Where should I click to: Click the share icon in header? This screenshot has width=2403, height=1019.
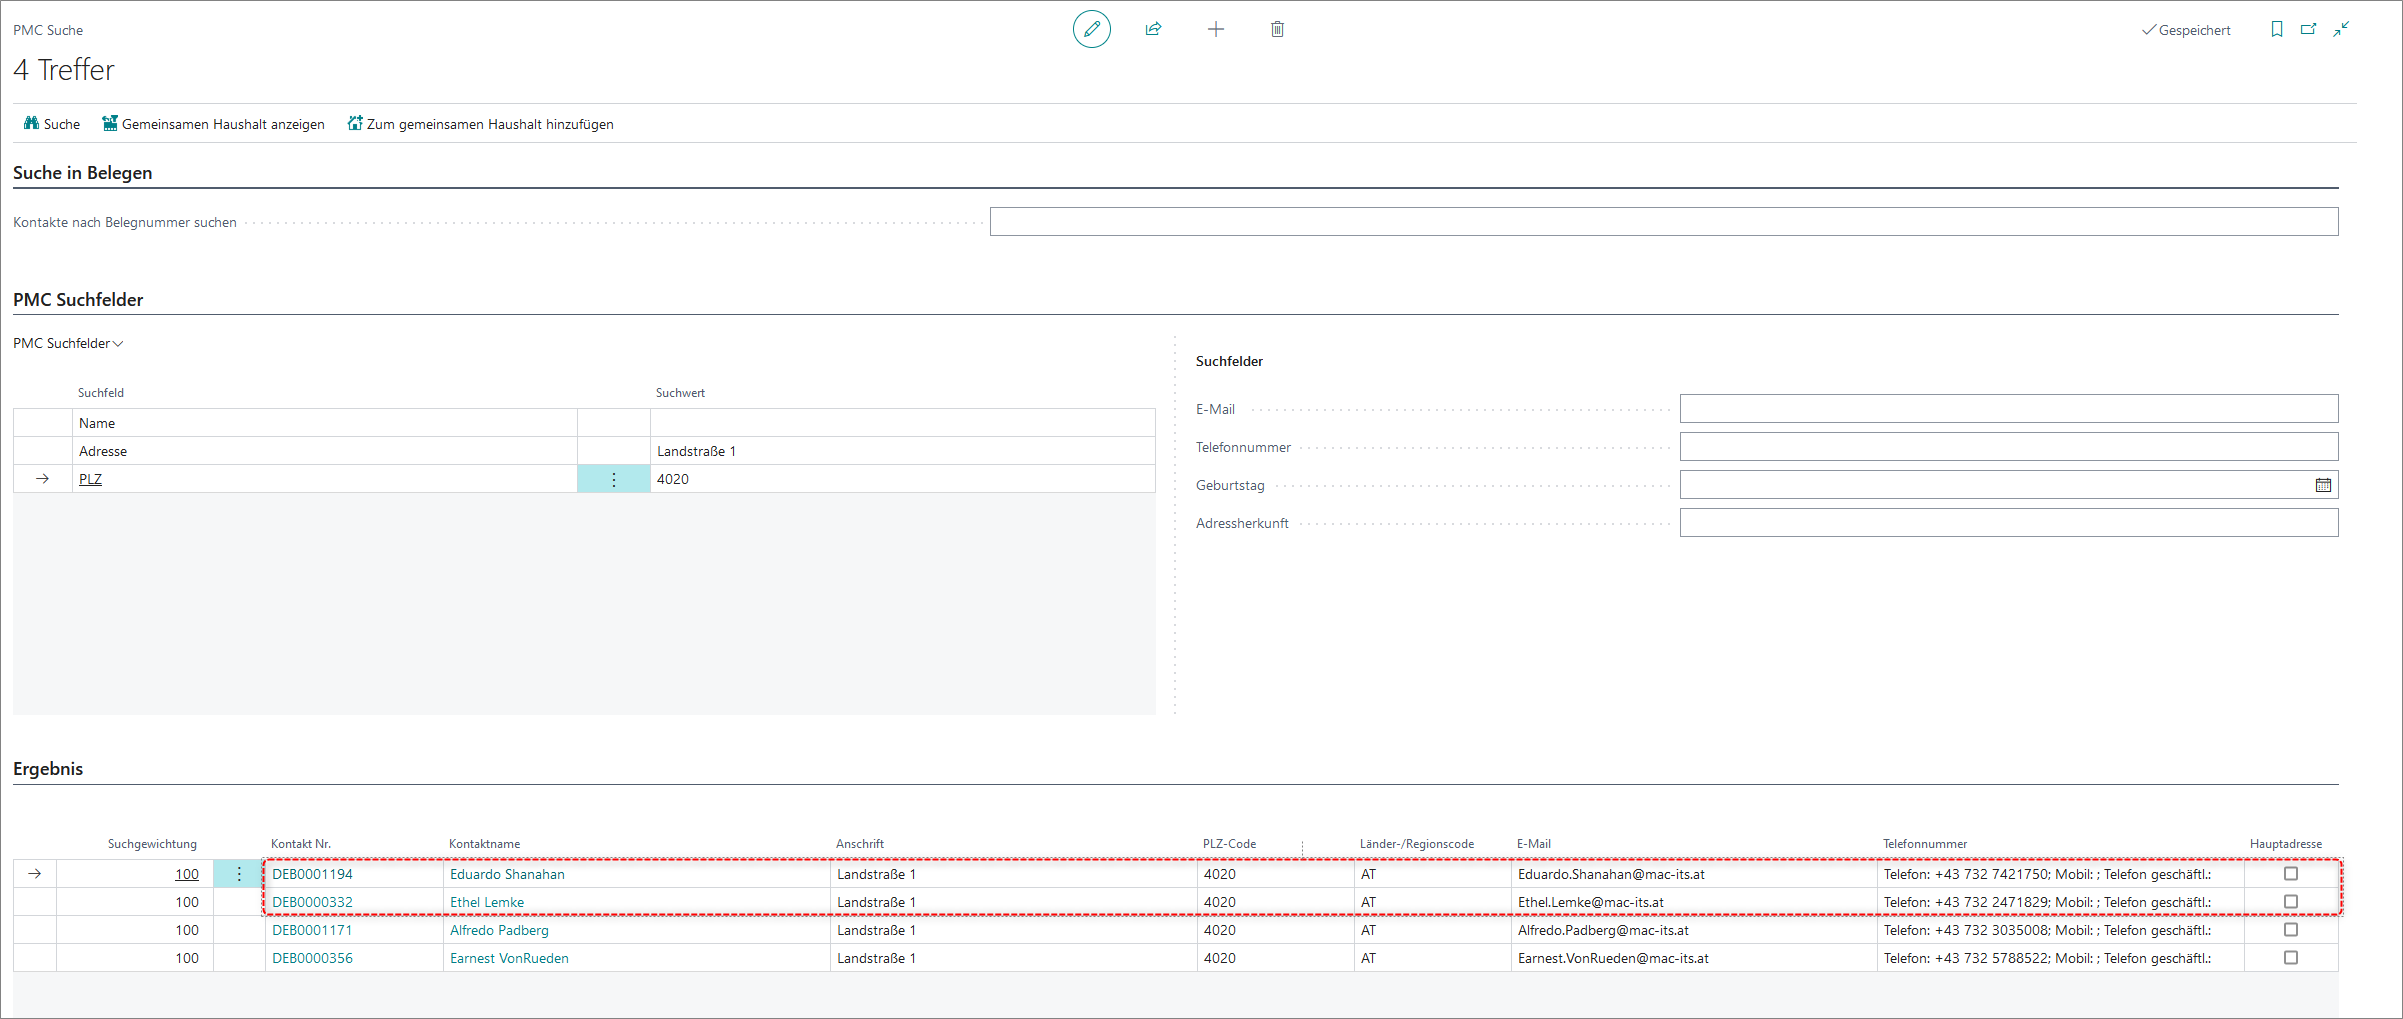point(1153,29)
